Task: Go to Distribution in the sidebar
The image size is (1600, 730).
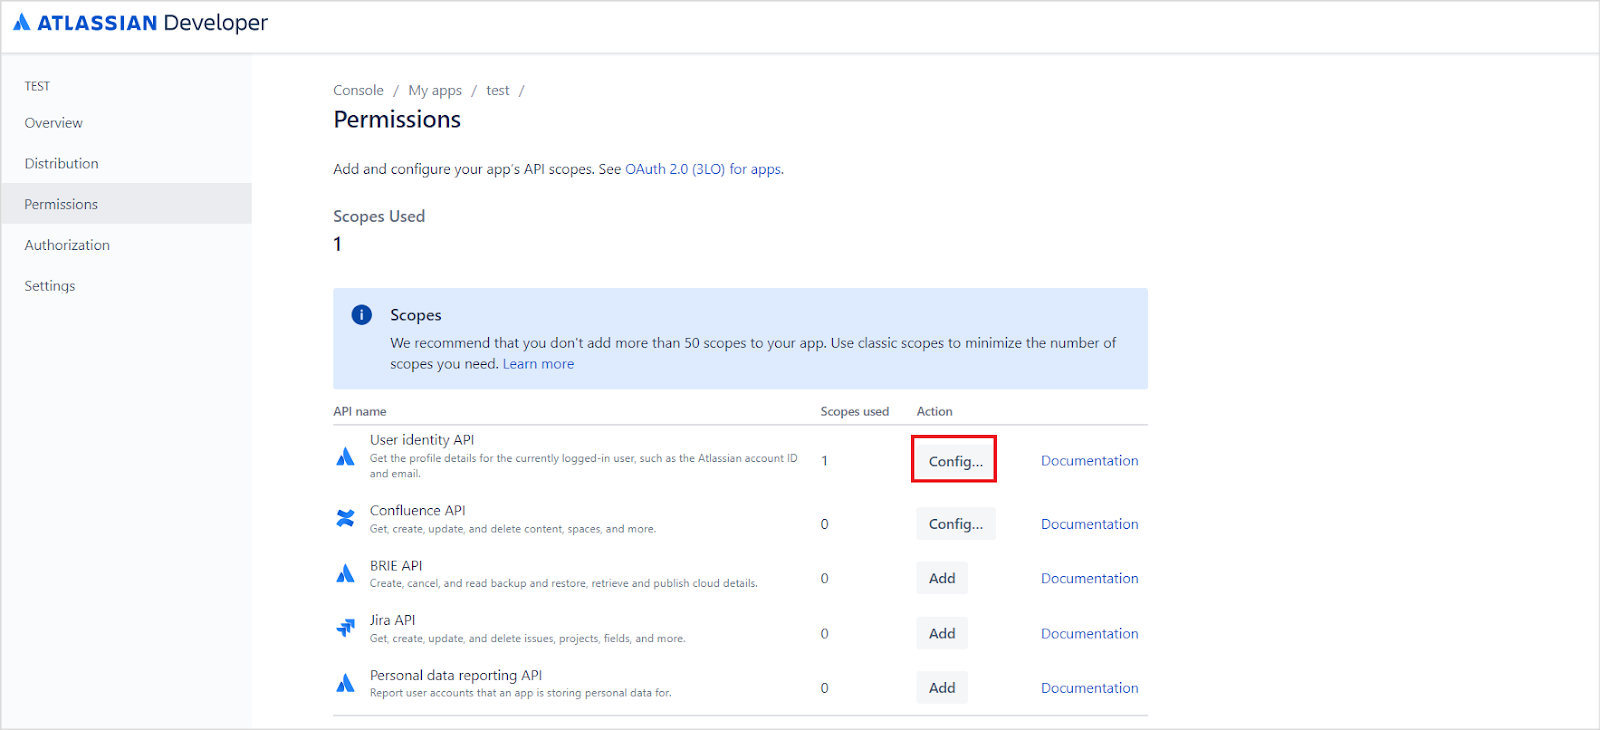Action: click(62, 164)
